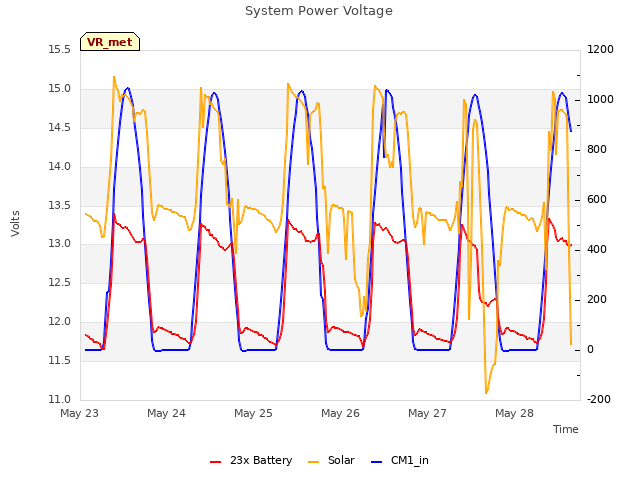Viewport: 640px width, 480px height.
Task: Click the 11.0 left axis value
Action: tap(60, 399)
